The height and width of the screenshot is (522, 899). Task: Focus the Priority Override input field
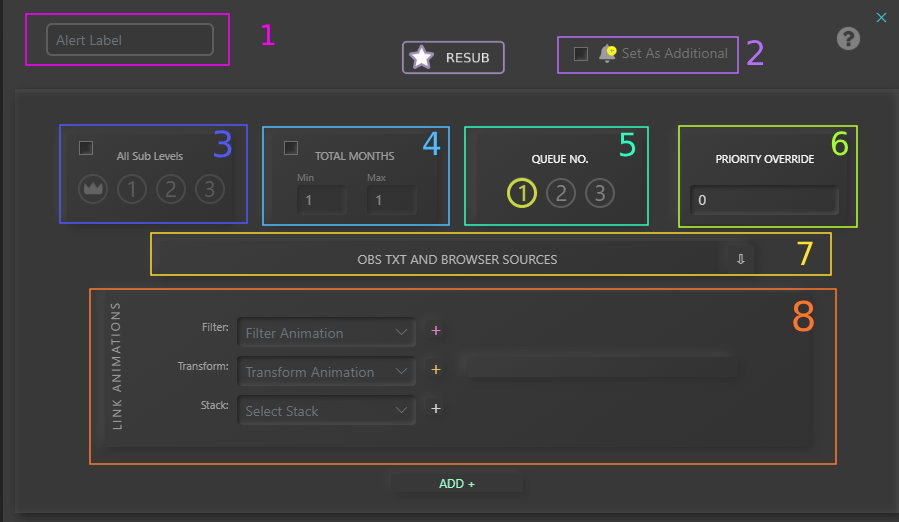coord(764,200)
